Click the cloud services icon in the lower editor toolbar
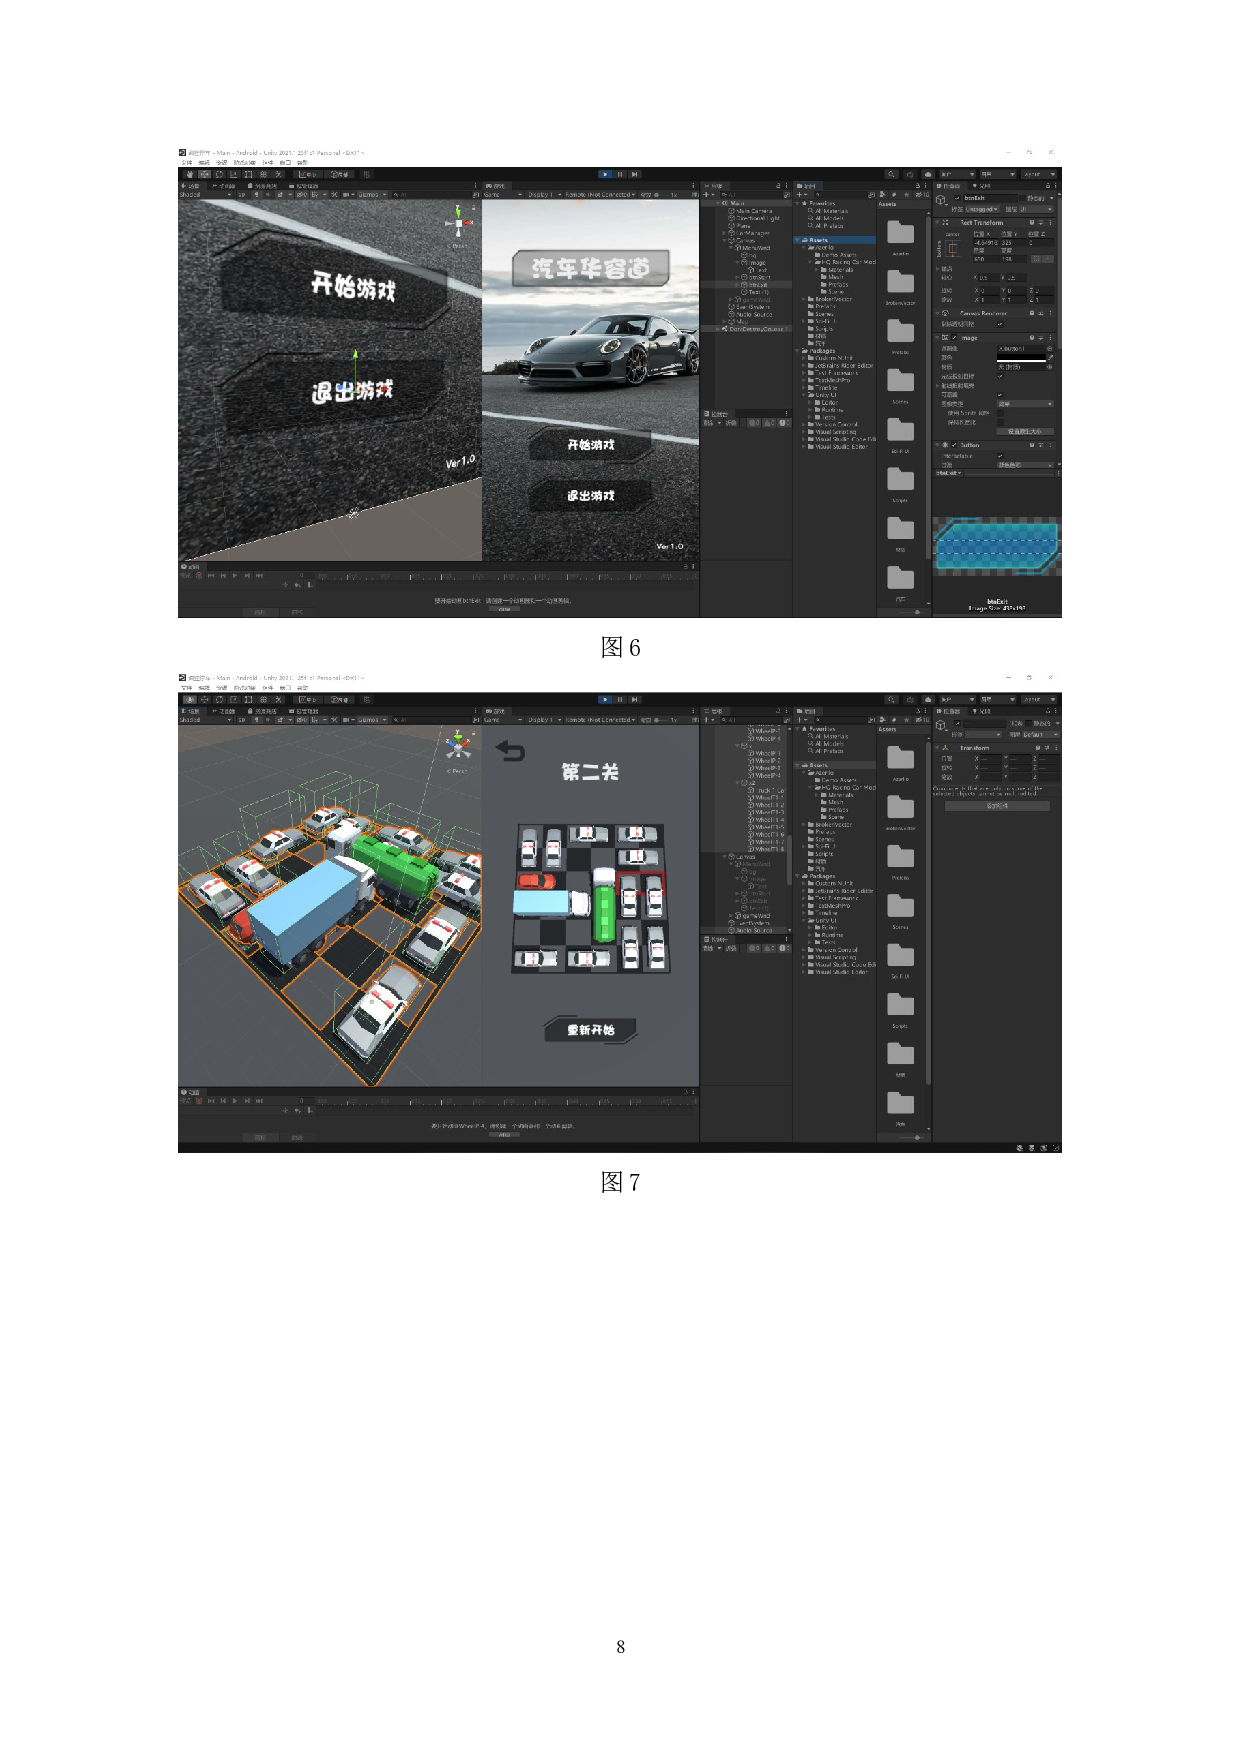Screen dimensions: 1240x1754 [x=928, y=700]
